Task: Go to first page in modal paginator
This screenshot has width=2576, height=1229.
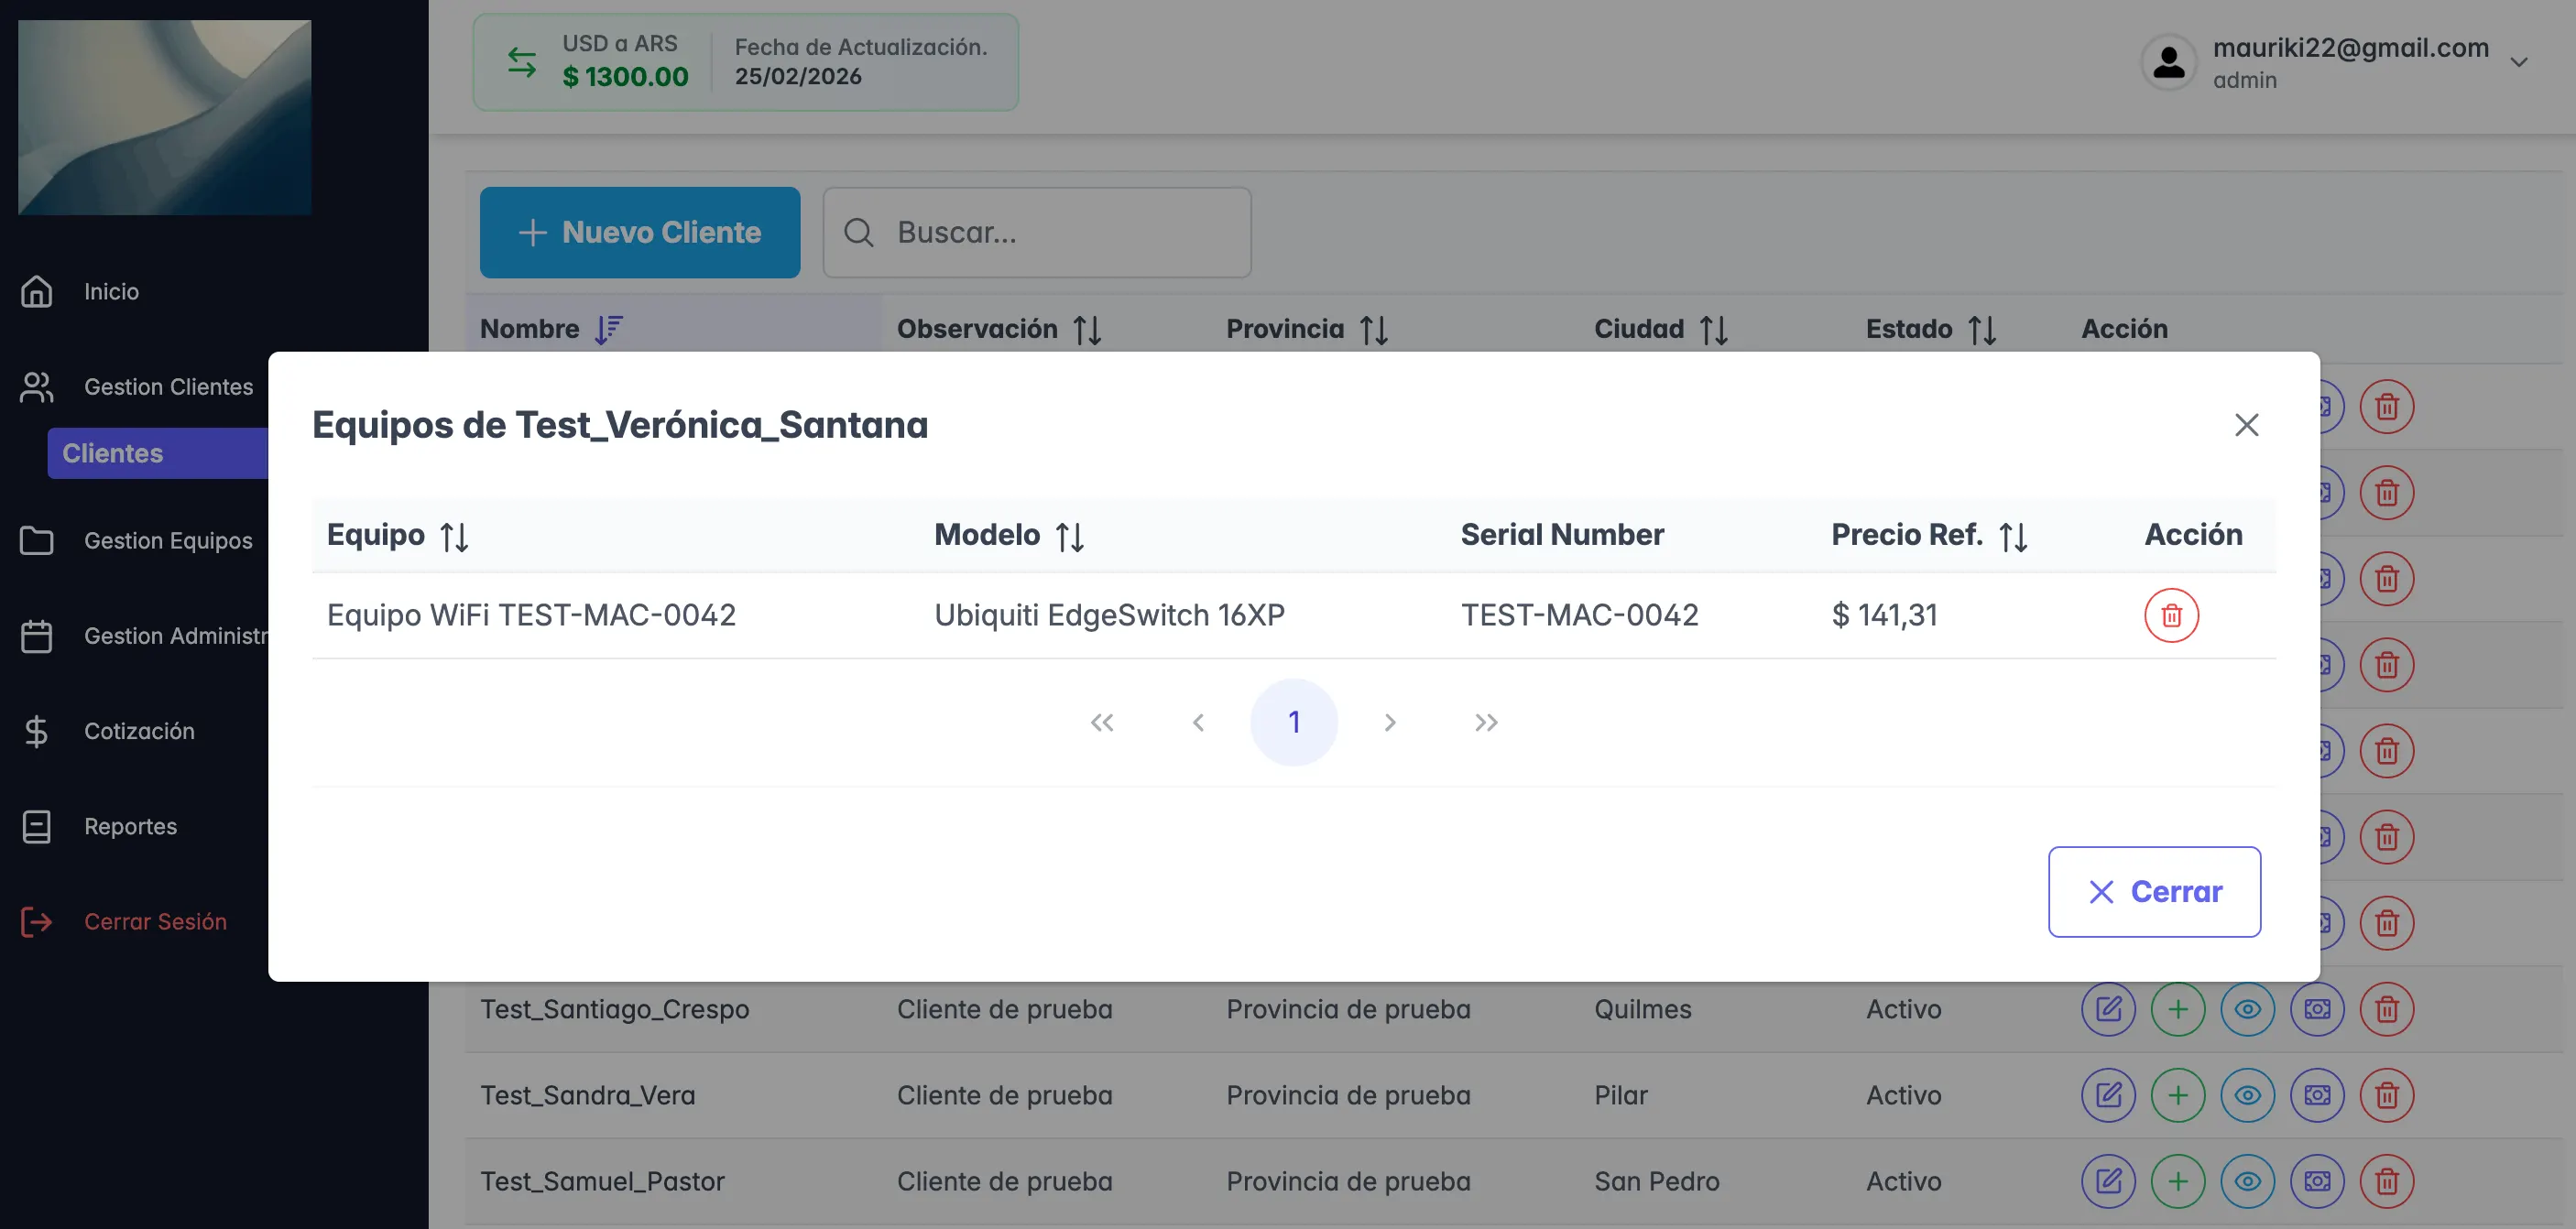Action: [x=1101, y=722]
